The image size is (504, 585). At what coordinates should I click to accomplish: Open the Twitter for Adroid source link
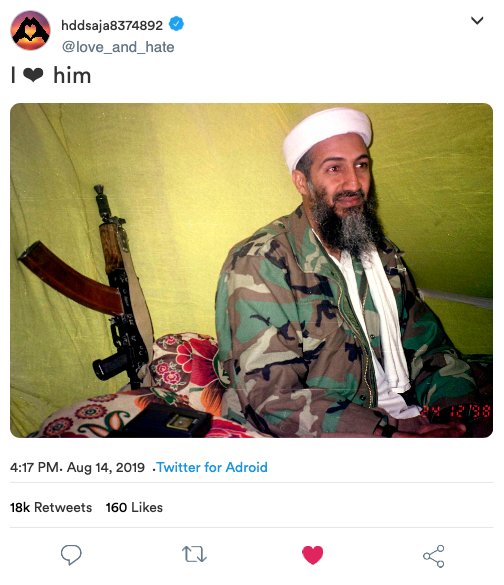pyautogui.click(x=212, y=467)
